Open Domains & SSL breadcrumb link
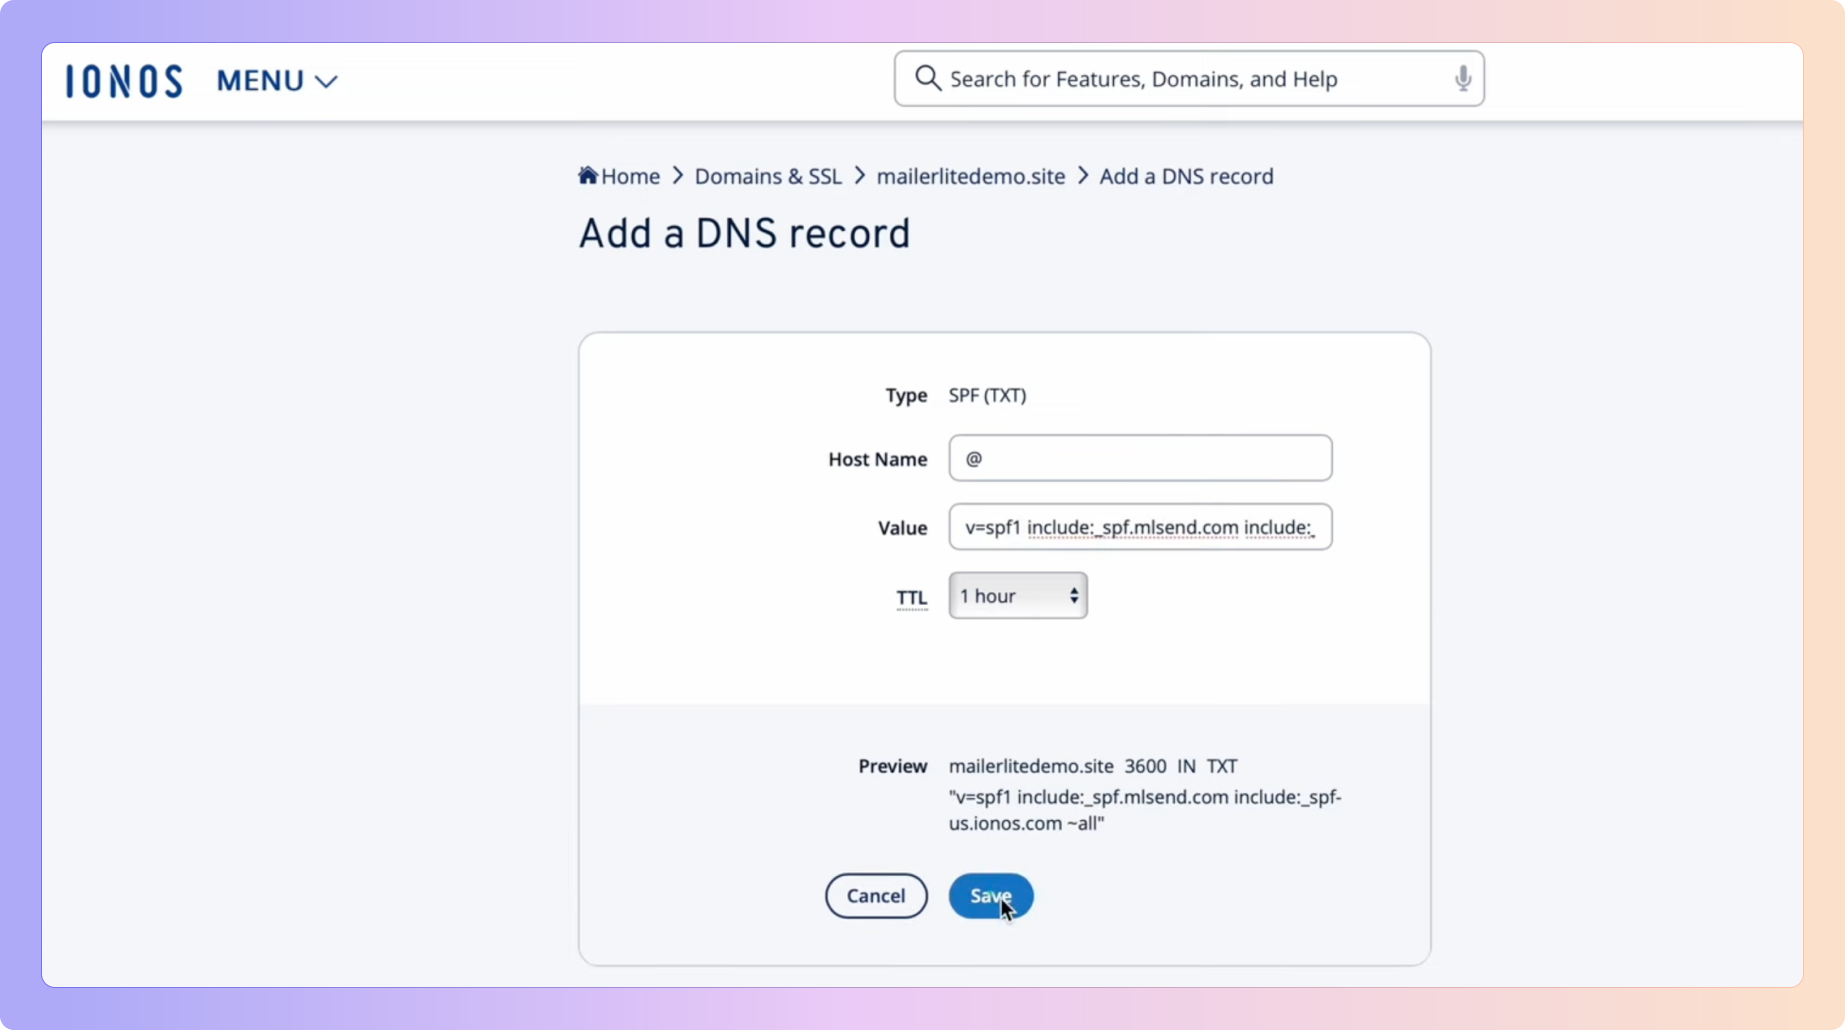 point(768,176)
